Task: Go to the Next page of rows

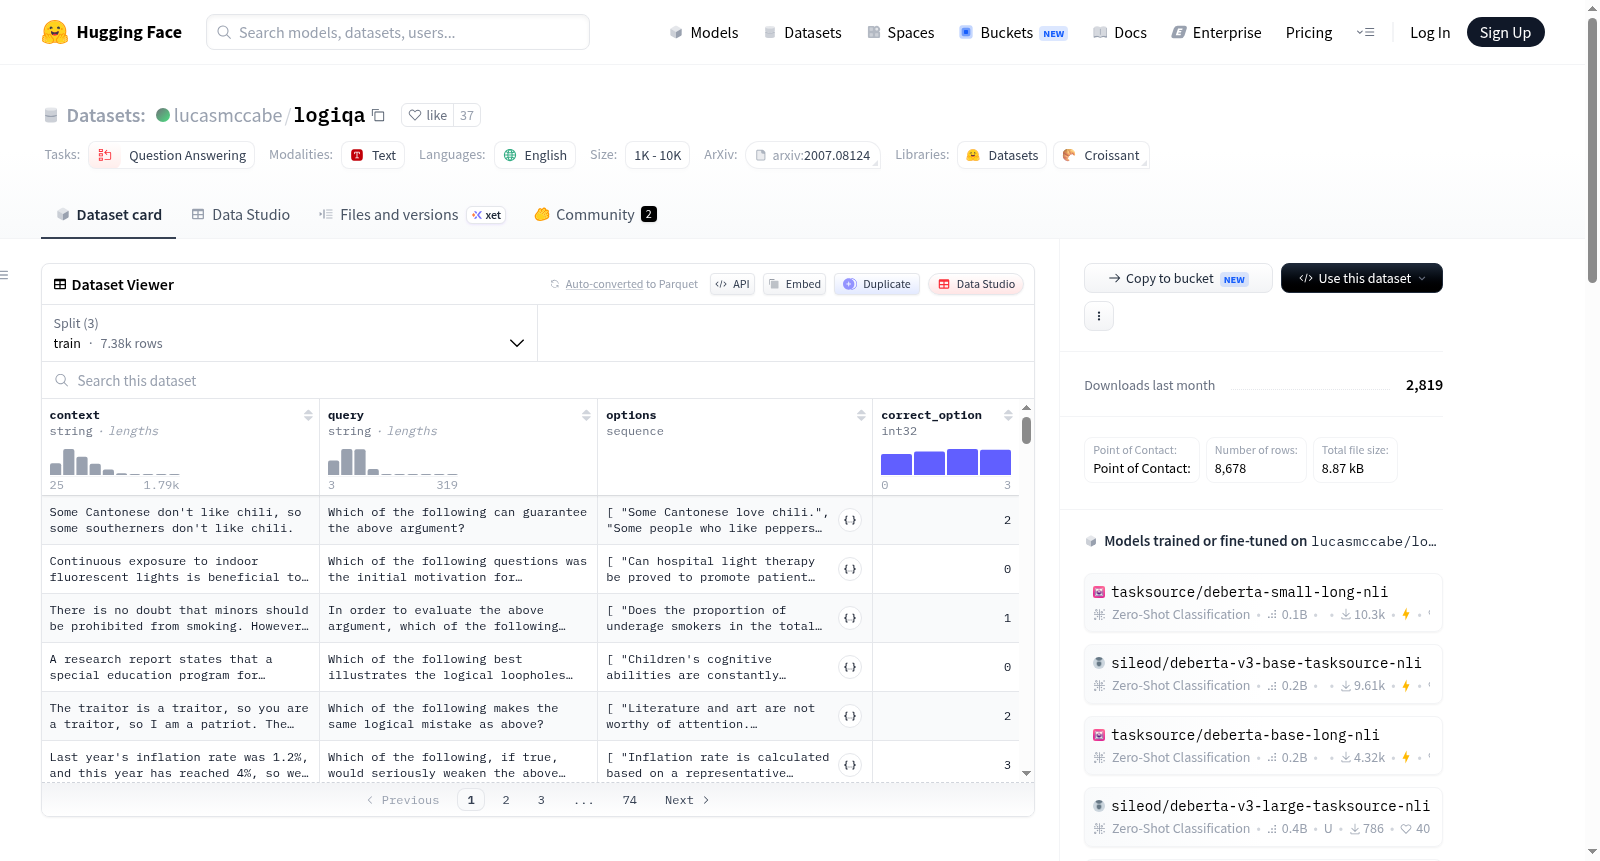Action: pos(687,800)
